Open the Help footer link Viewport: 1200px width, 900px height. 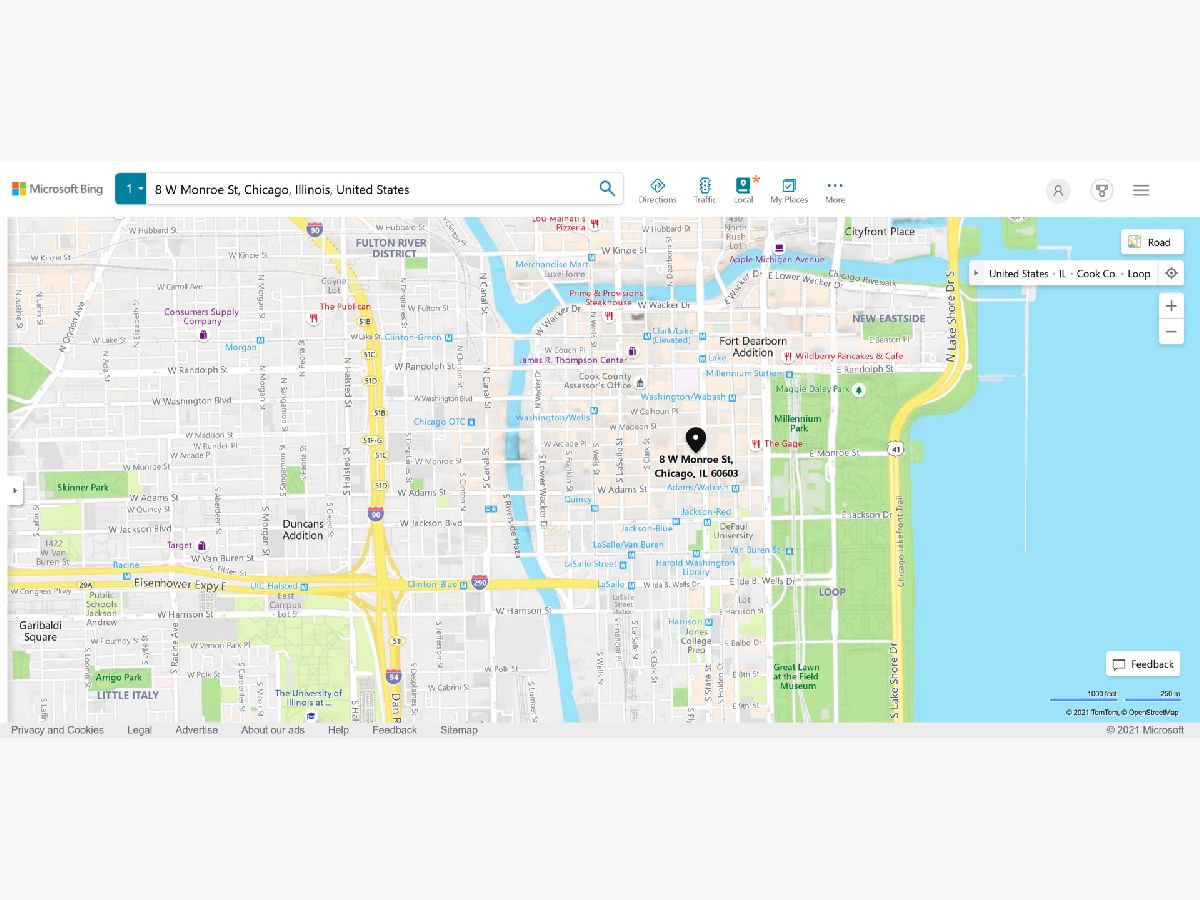coord(338,730)
